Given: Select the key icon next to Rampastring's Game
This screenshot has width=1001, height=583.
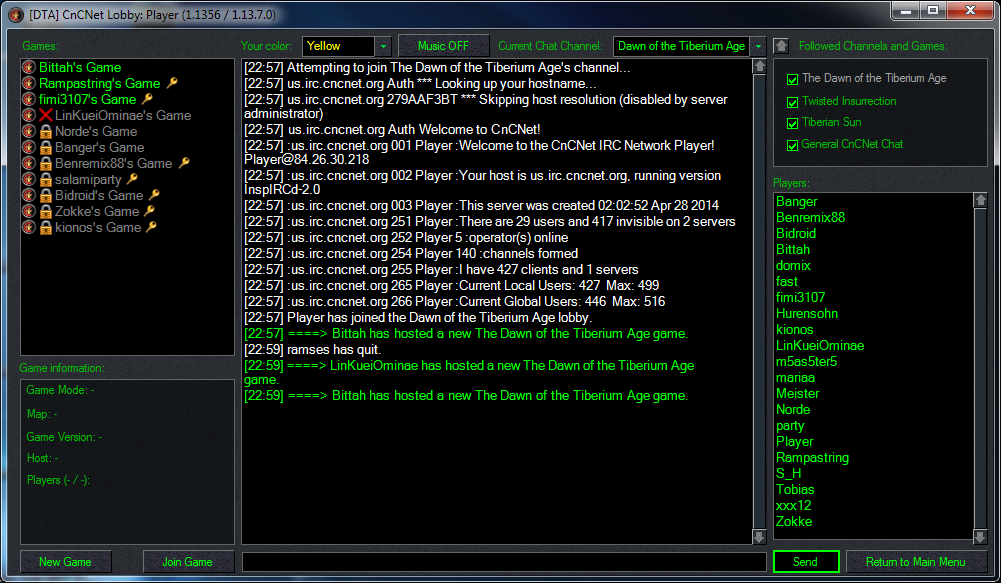Looking at the screenshot, I should pos(172,83).
